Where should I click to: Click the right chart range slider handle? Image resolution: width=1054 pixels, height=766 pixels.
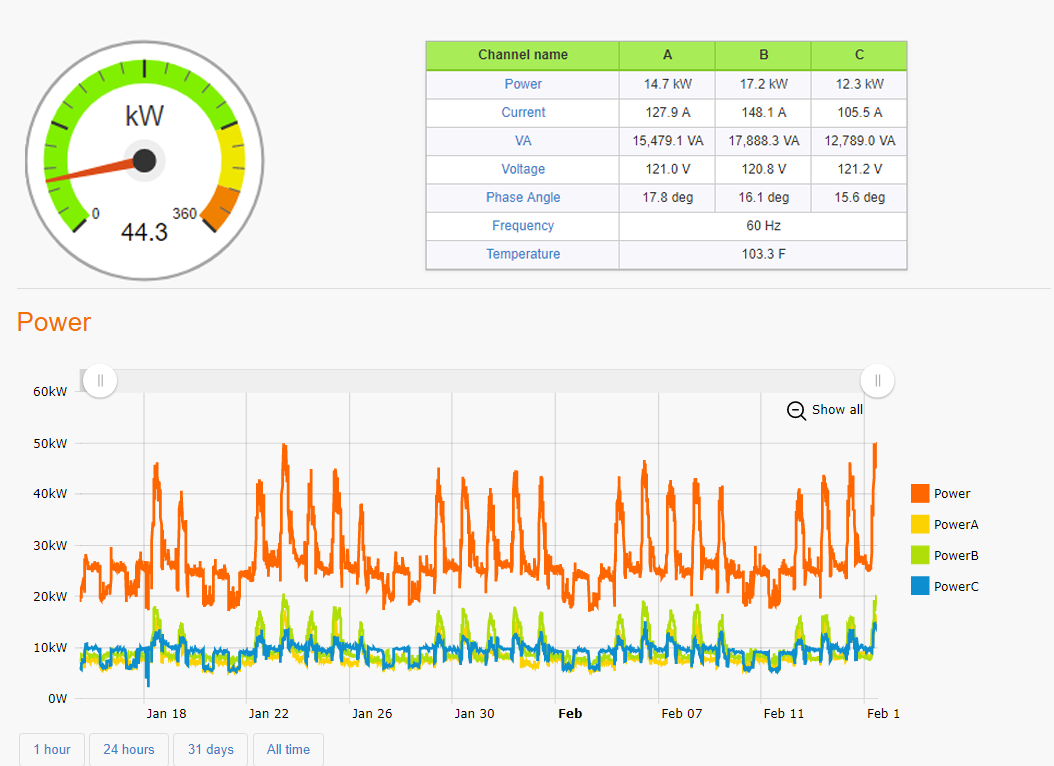(x=877, y=380)
